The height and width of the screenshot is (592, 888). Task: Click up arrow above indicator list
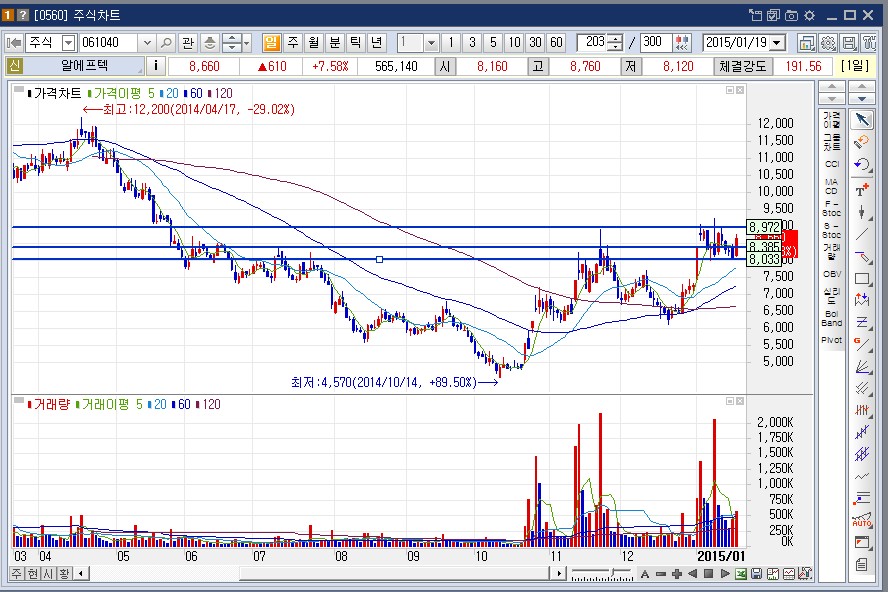tap(832, 86)
